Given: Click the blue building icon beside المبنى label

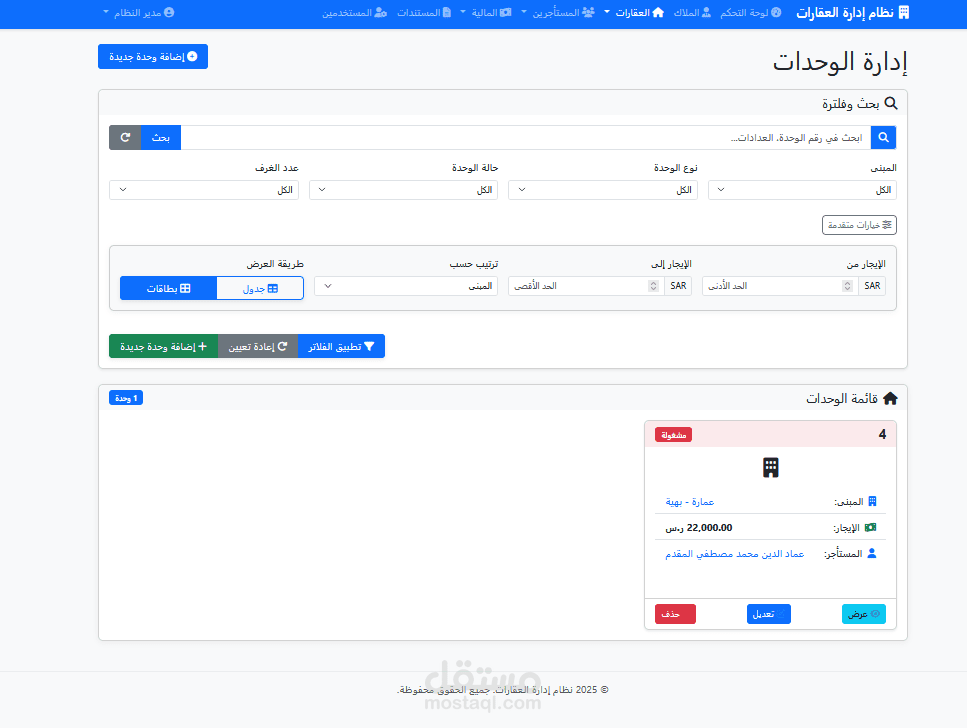Looking at the screenshot, I should tap(872, 501).
